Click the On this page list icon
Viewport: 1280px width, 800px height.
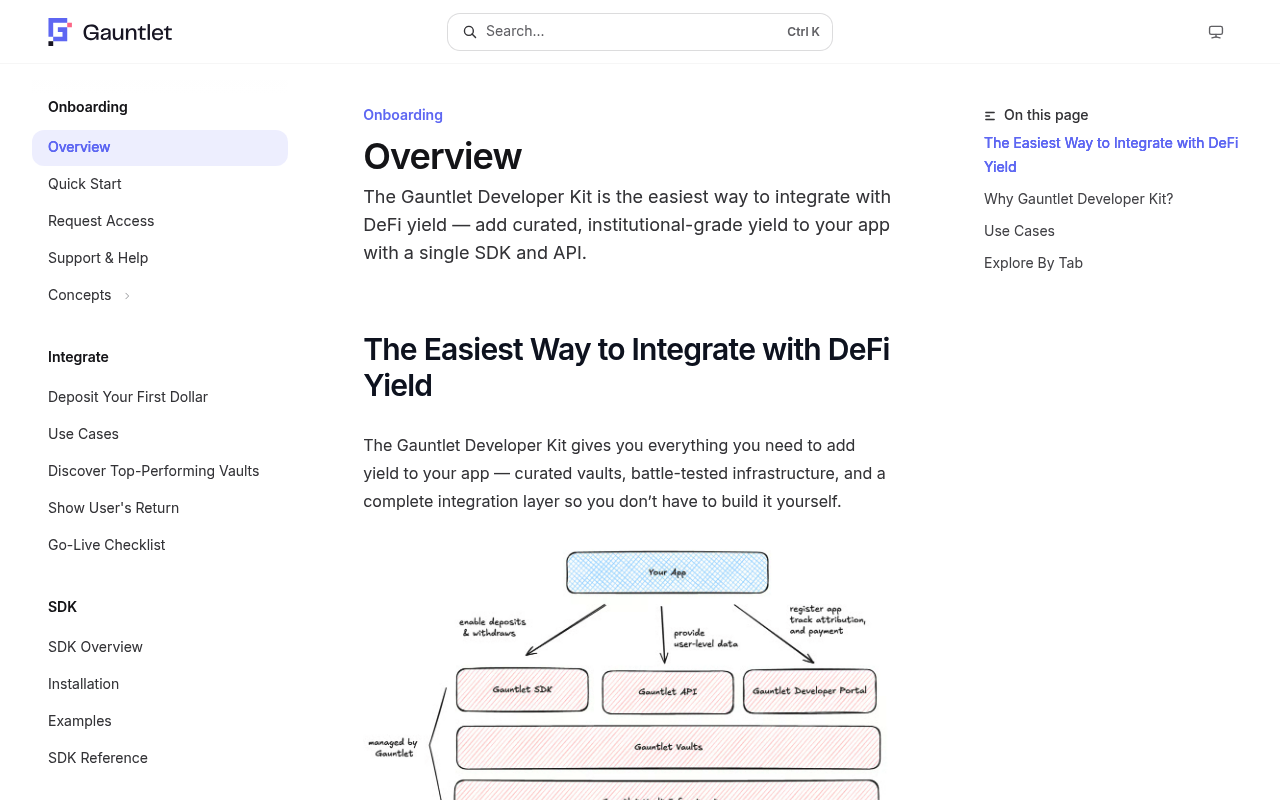point(990,116)
